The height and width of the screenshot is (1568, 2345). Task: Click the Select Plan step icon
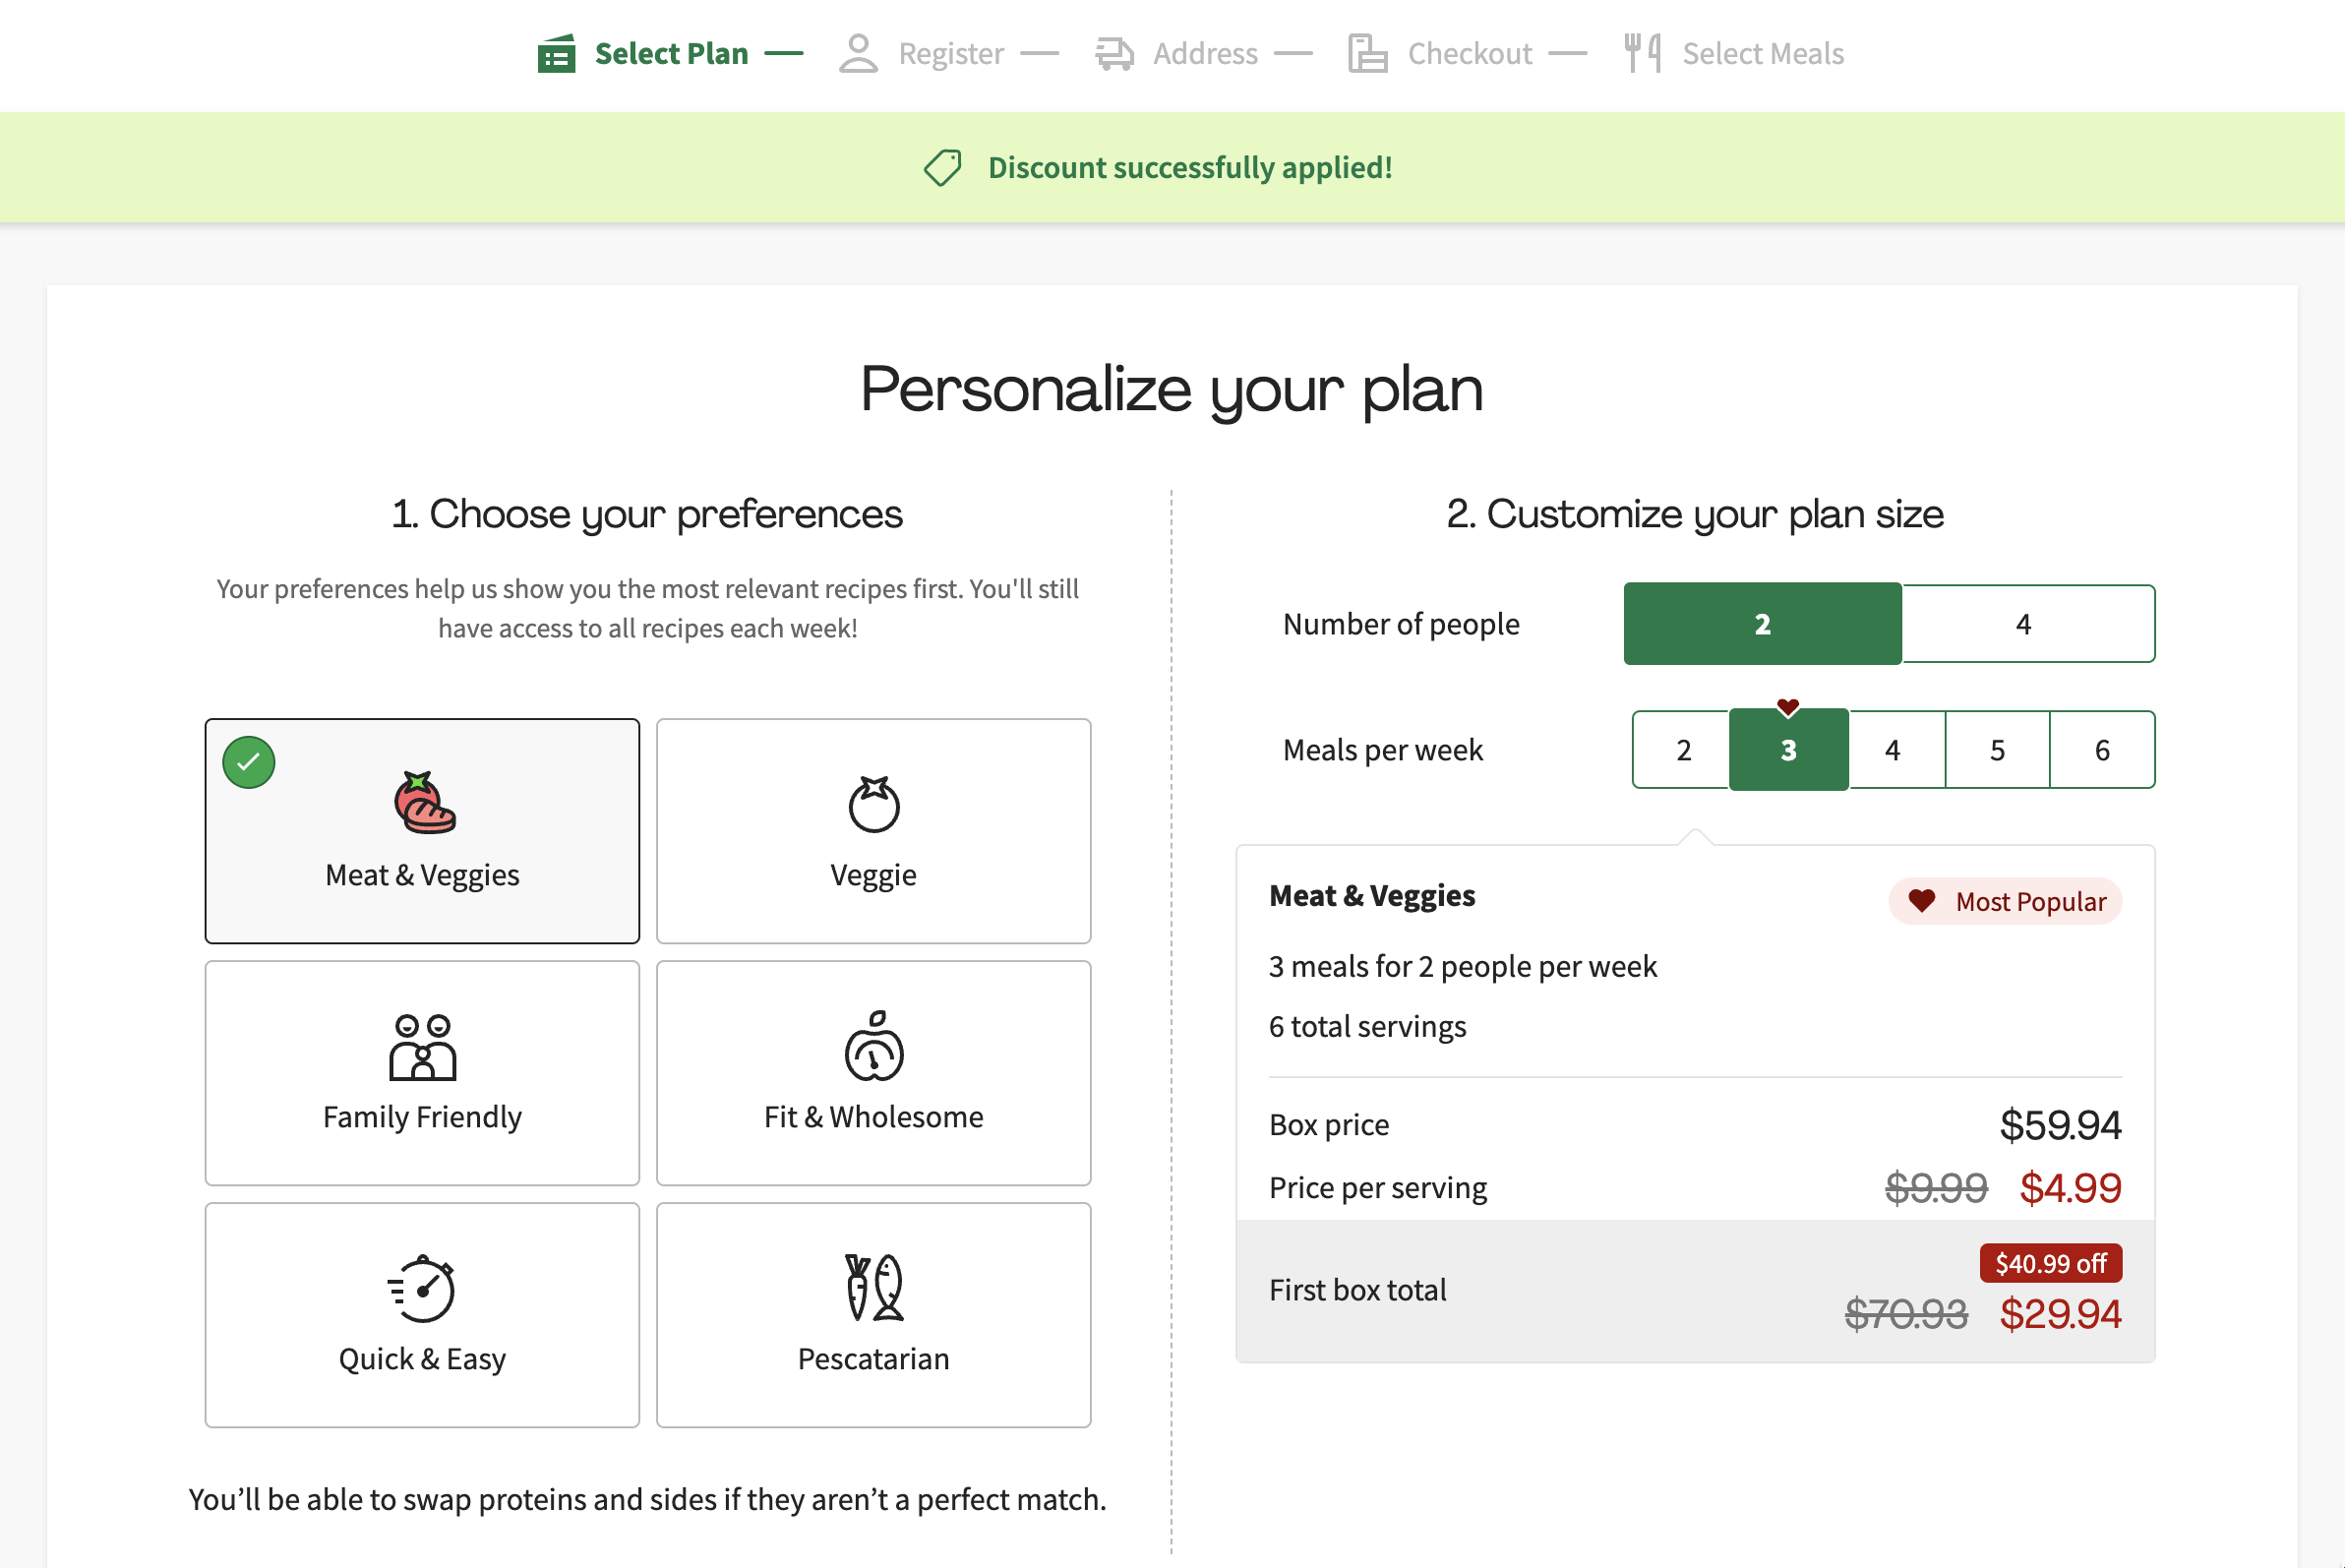click(556, 54)
